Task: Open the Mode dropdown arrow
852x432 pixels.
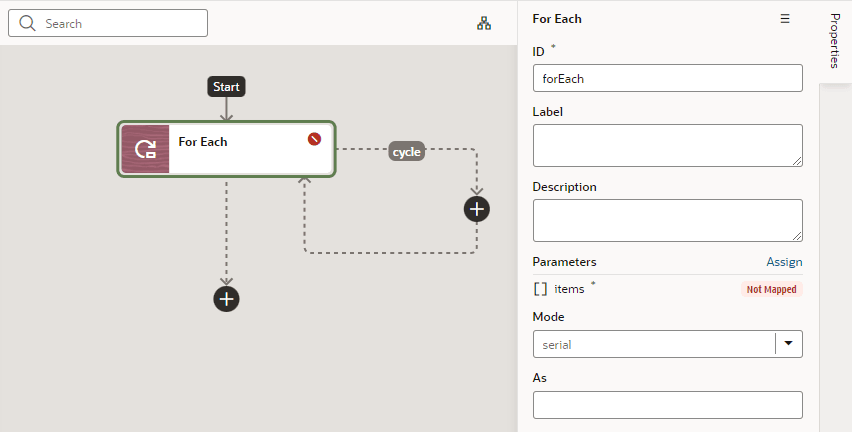Action: point(788,343)
